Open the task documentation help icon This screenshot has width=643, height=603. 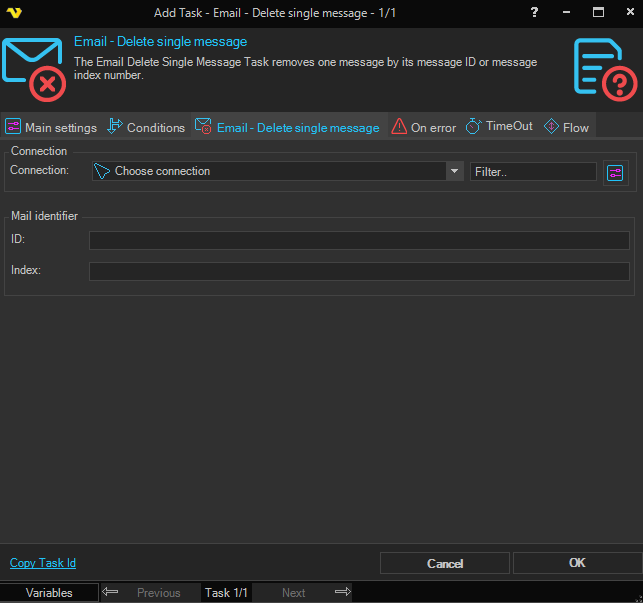tap(606, 69)
